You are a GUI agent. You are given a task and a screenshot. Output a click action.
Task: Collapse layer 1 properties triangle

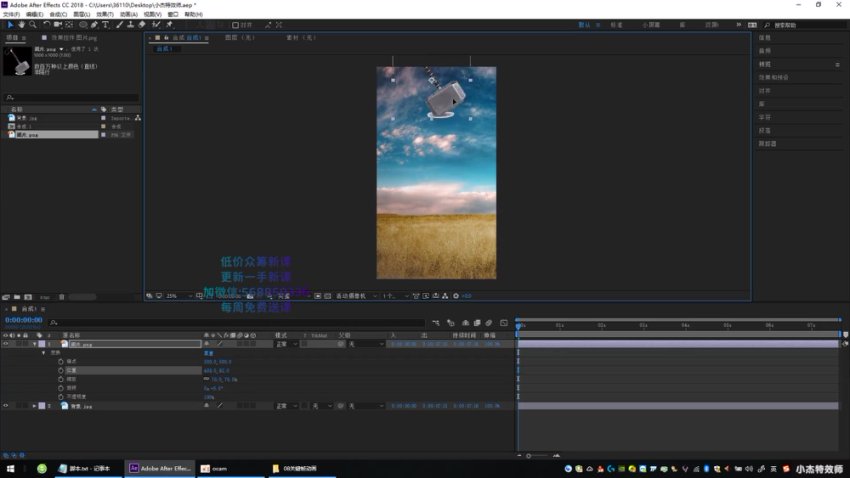coord(34,344)
